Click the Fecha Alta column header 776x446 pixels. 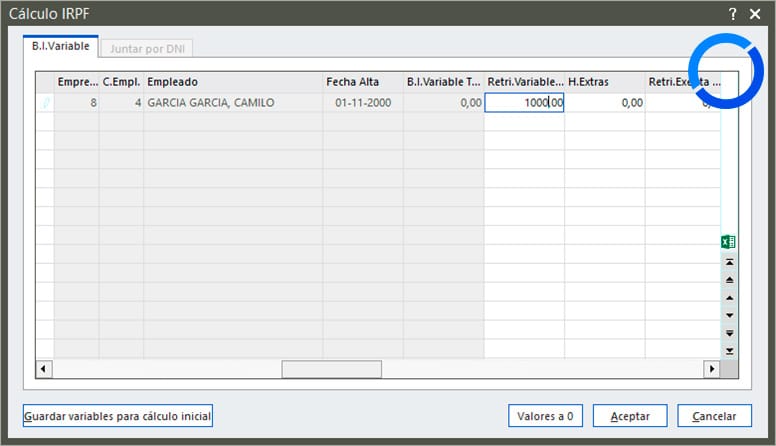(x=363, y=82)
